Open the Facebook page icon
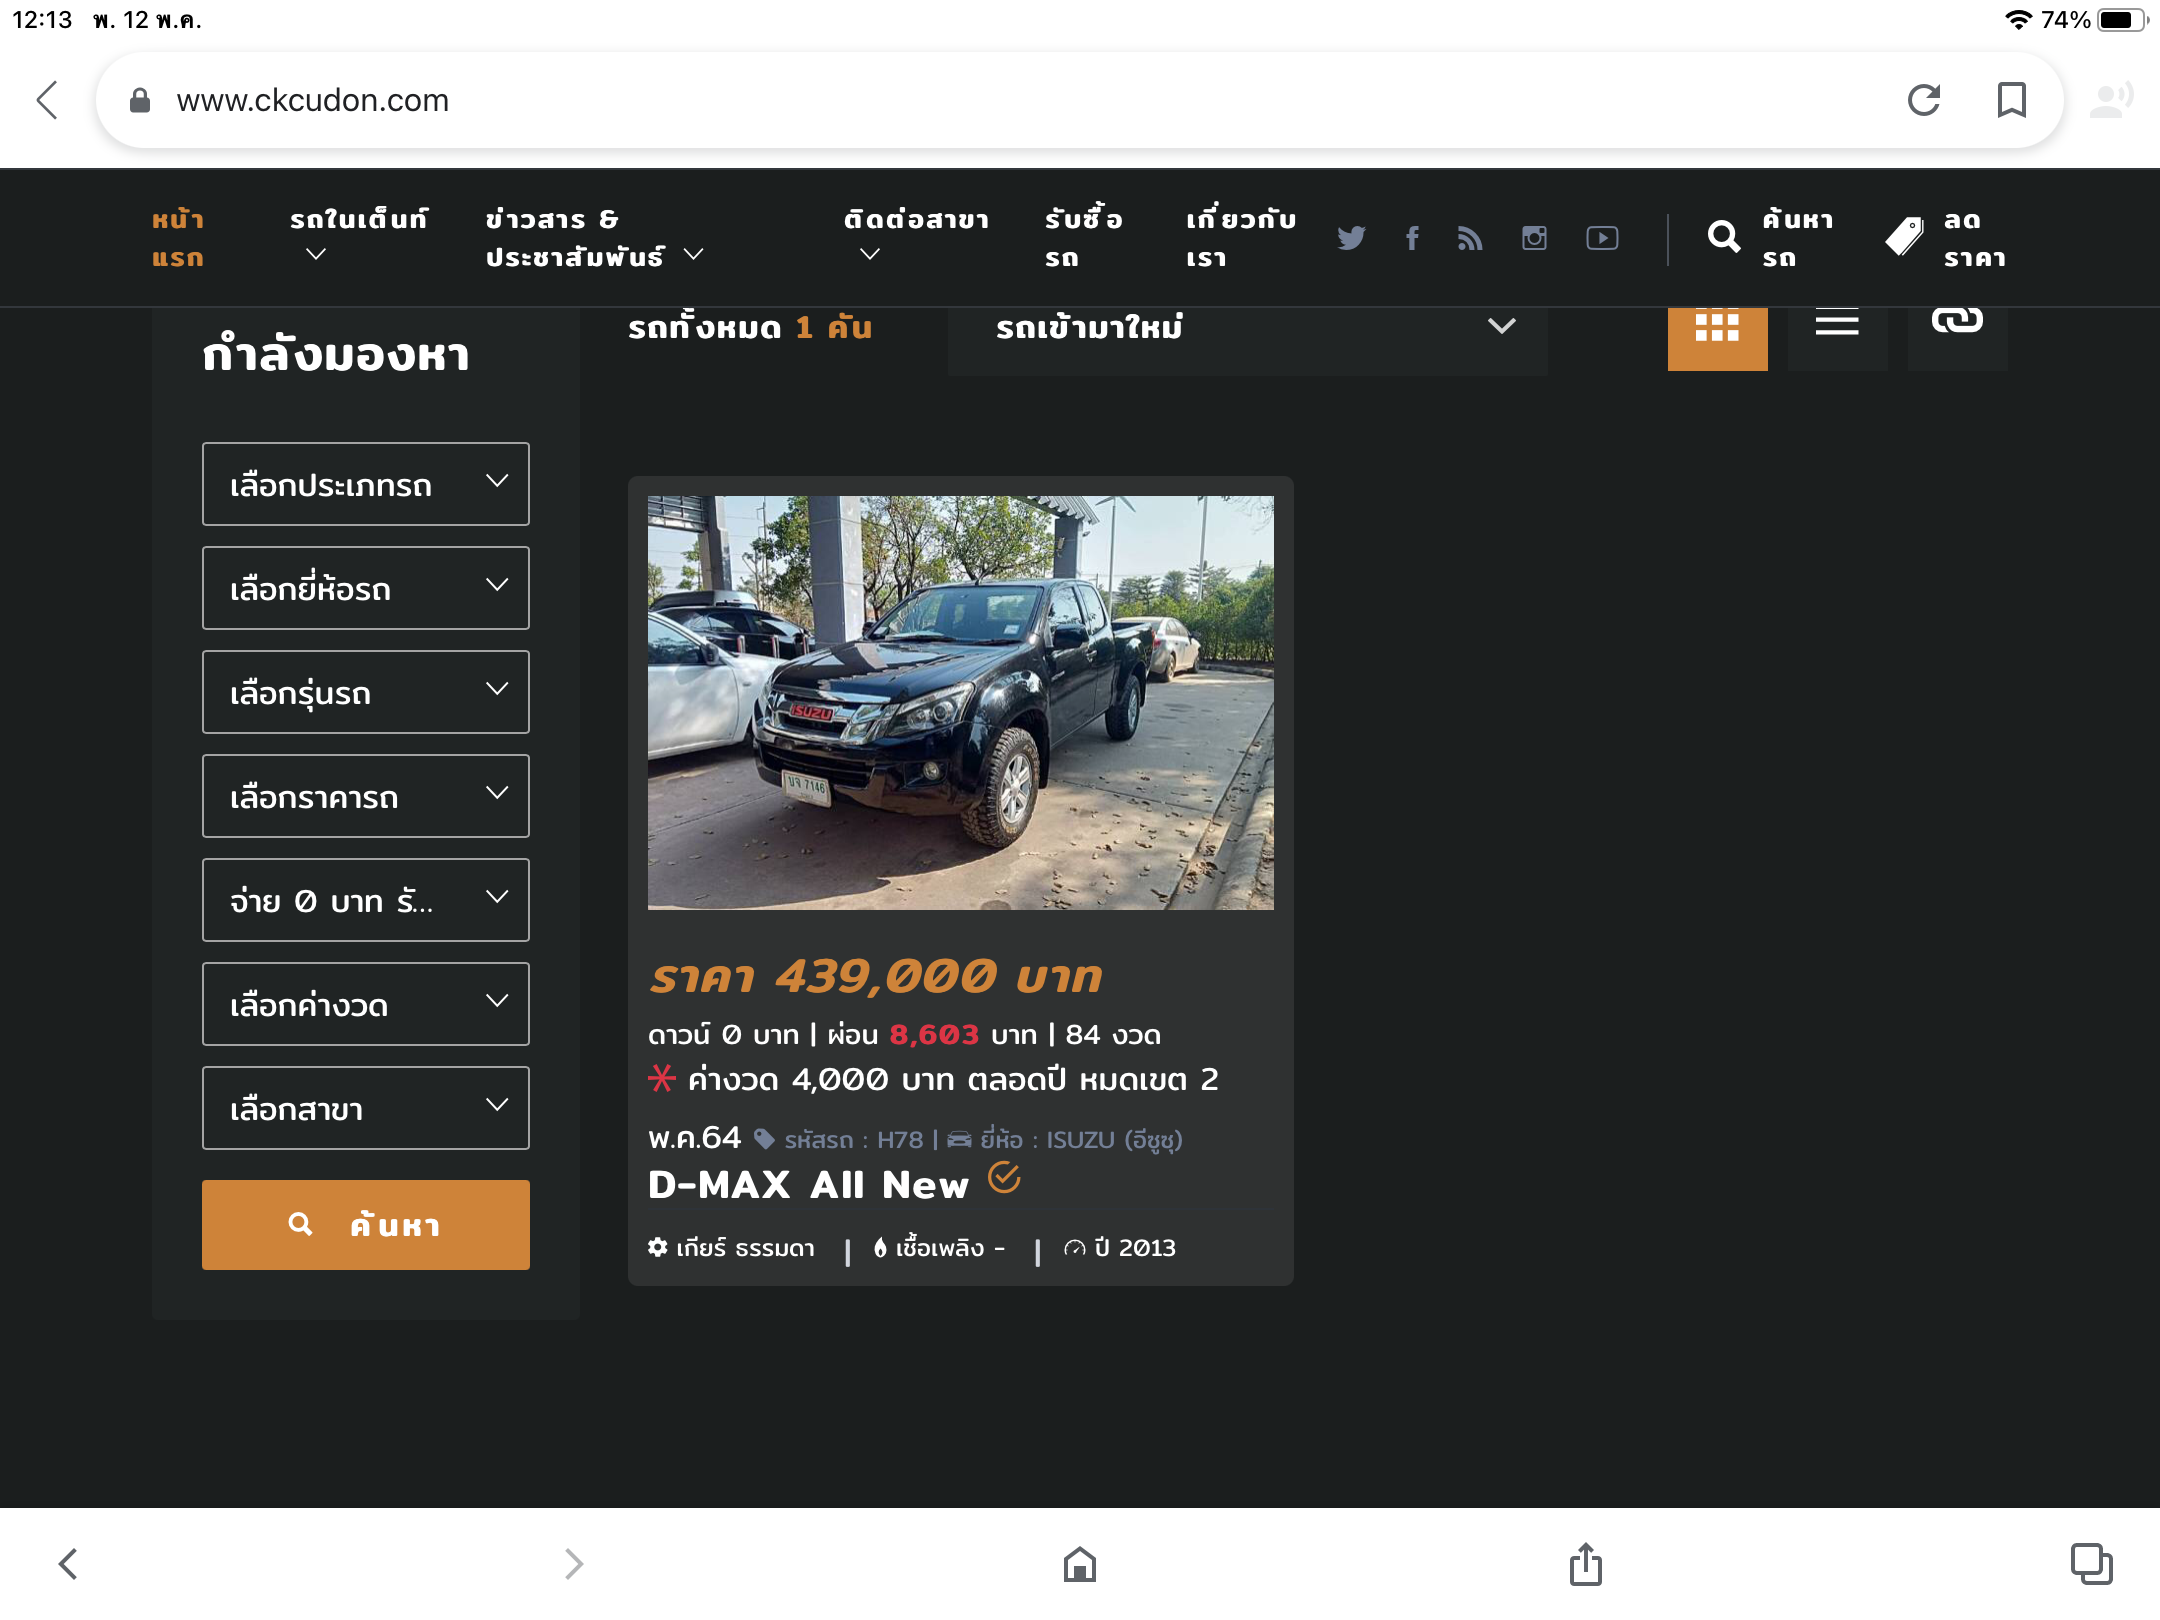 [x=1412, y=238]
